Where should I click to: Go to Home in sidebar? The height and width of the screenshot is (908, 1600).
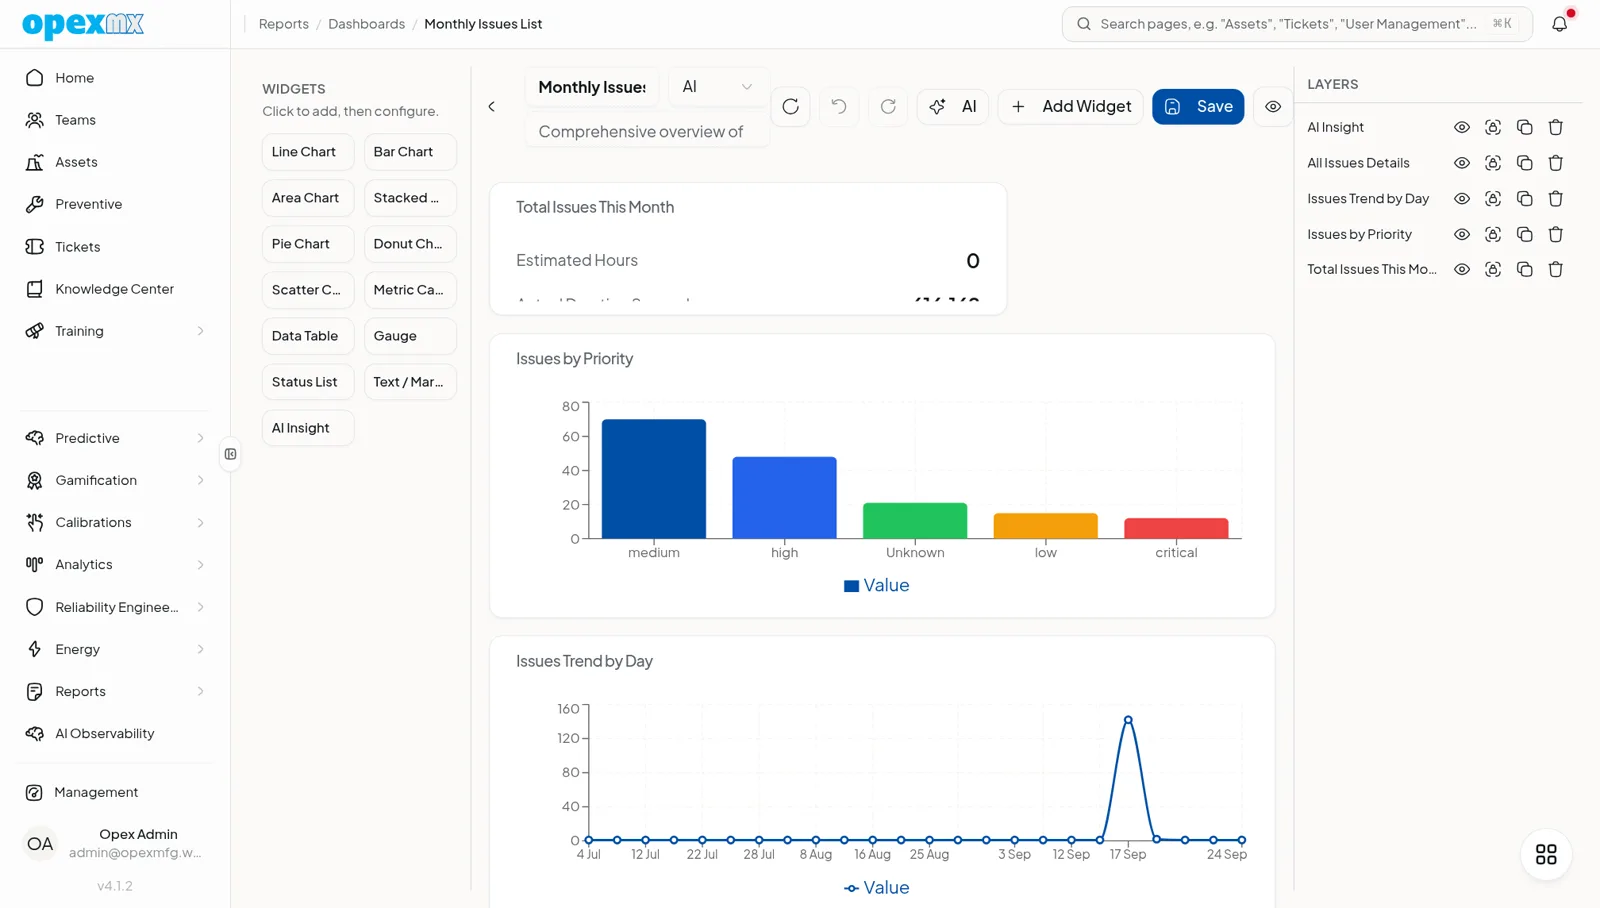[x=115, y=78]
